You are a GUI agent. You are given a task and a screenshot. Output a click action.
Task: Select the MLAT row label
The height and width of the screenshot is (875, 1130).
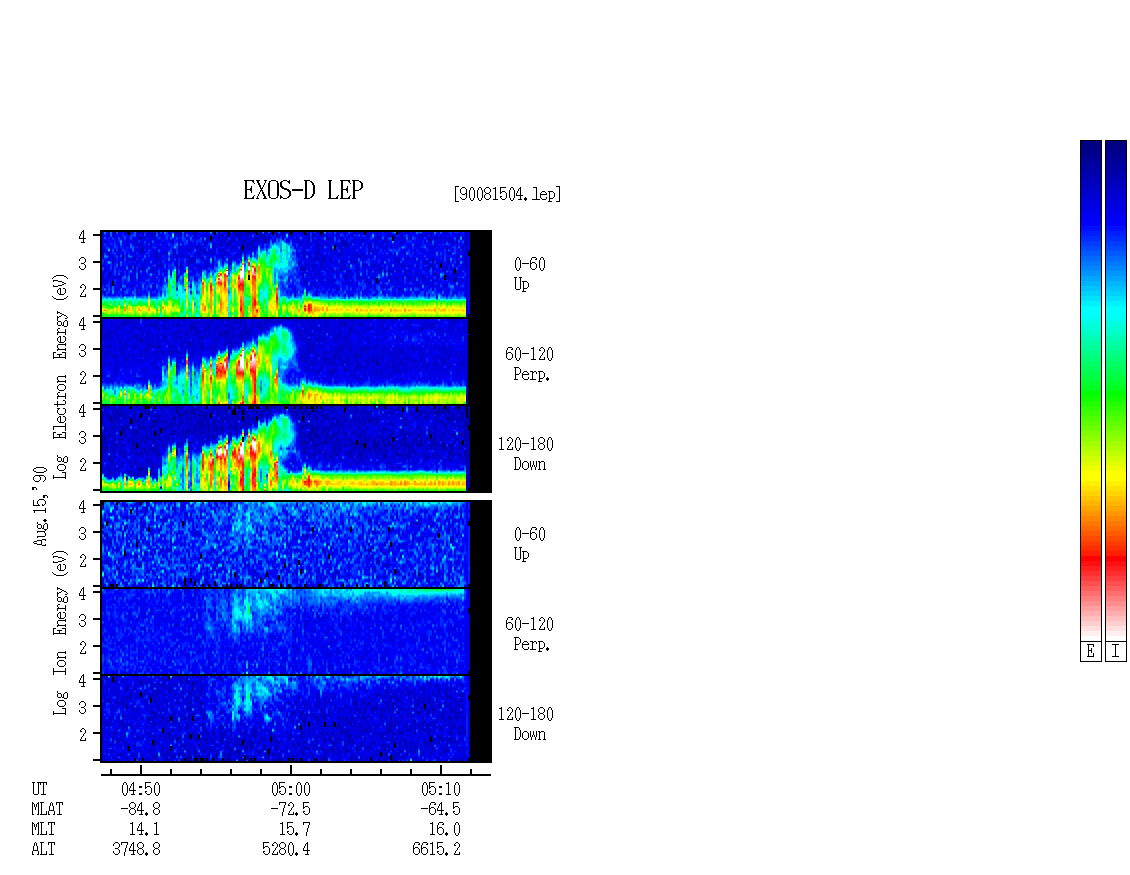(47, 809)
